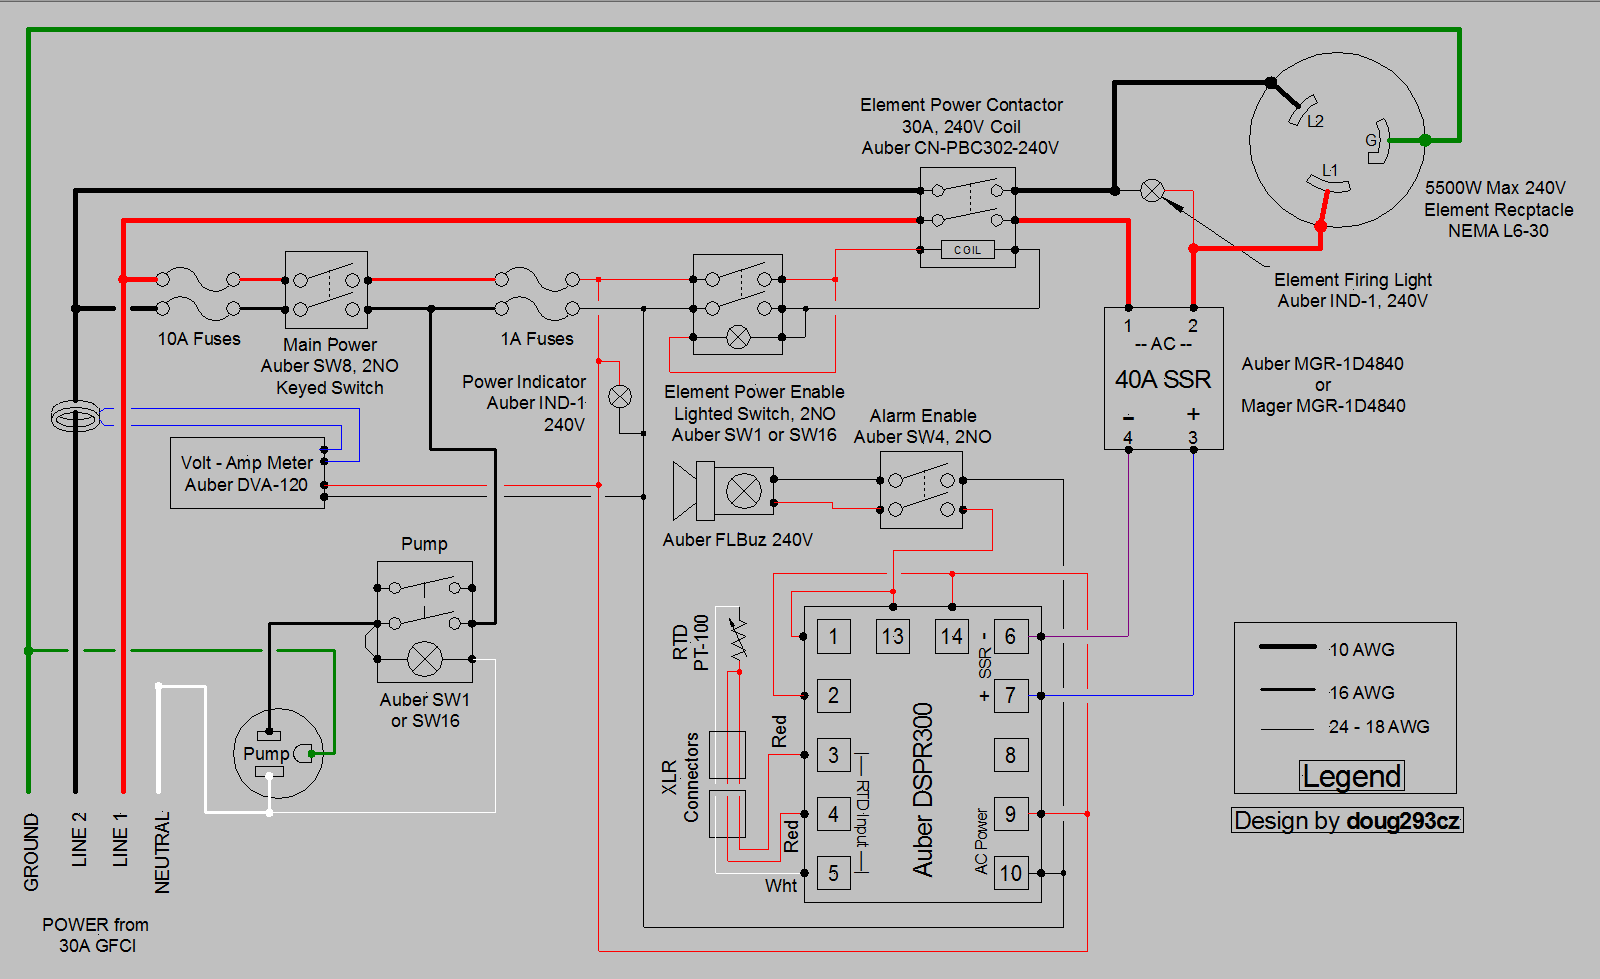Click the lower XLR connector symbol
Viewport: 1600px width, 979px height.
727,814
